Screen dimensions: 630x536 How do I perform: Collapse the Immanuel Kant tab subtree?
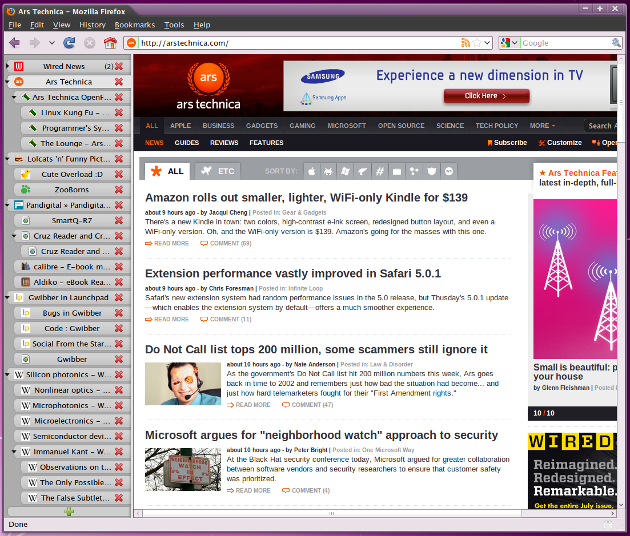(14, 452)
